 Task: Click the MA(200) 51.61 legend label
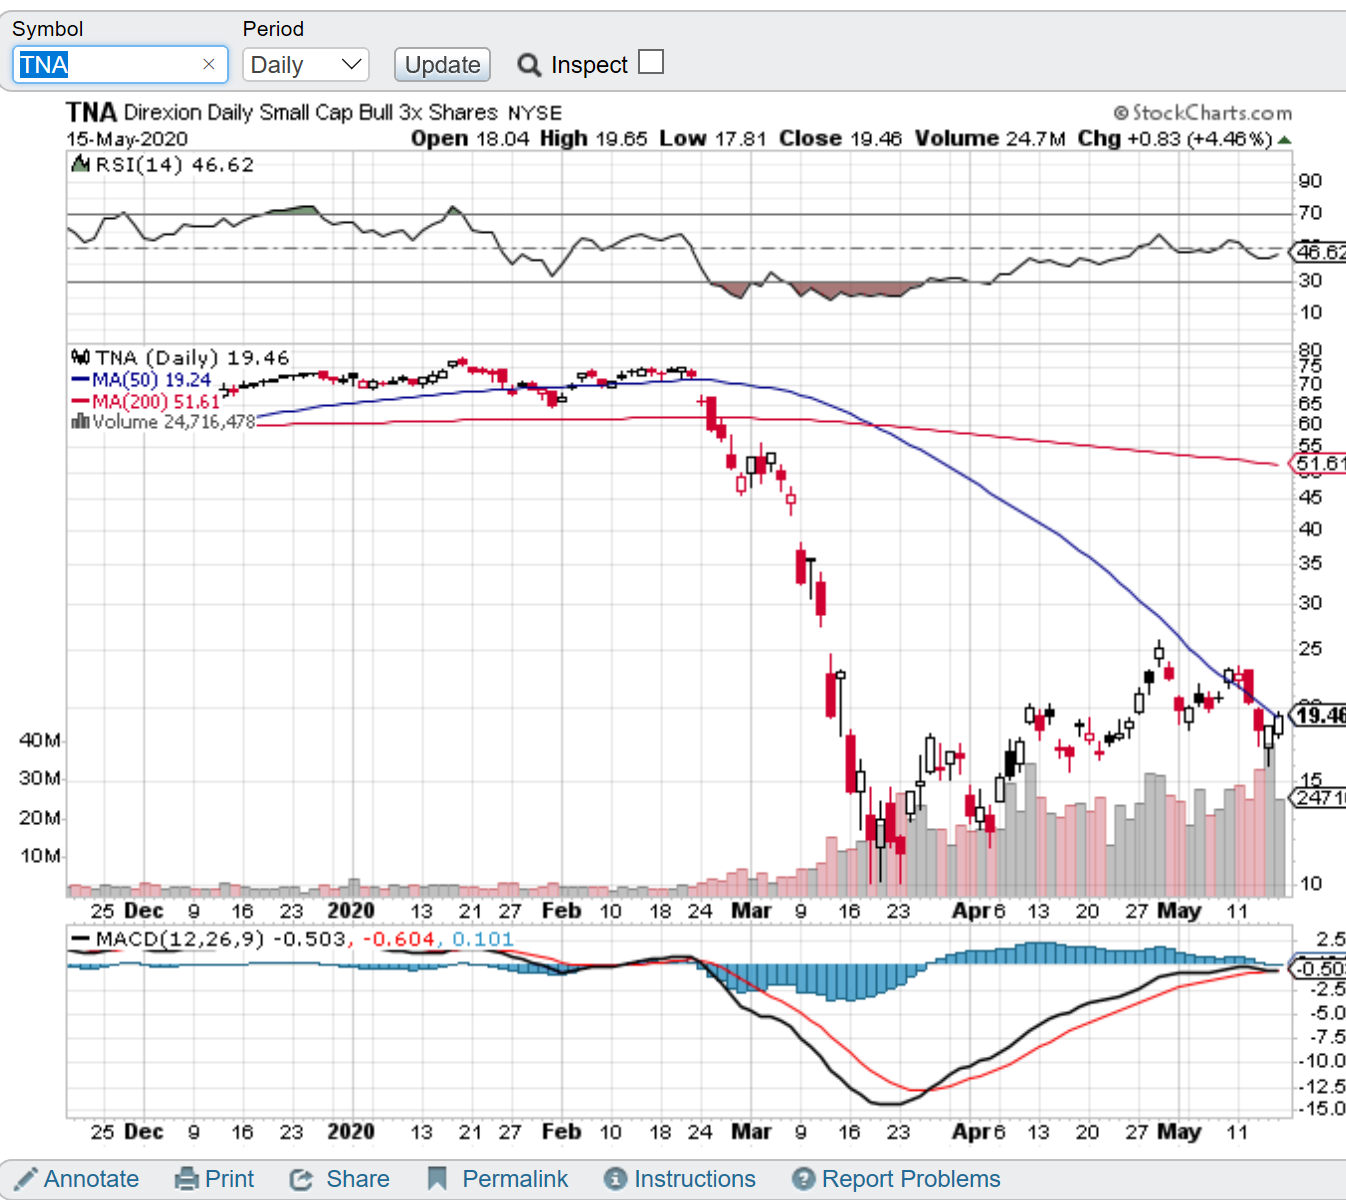coord(156,401)
